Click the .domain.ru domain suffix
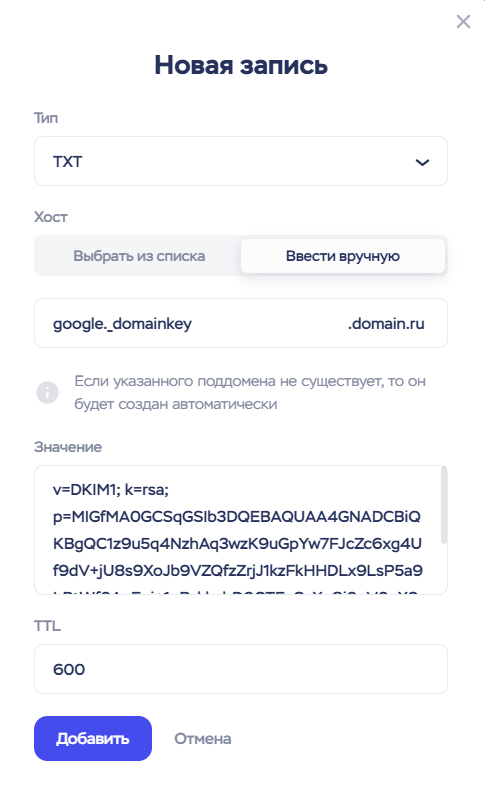Viewport: 485px width, 798px height. coord(386,324)
